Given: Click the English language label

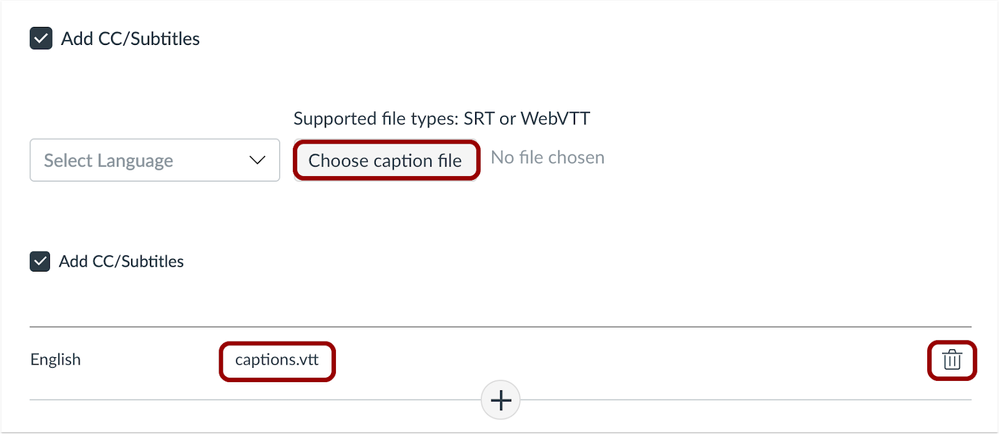Looking at the screenshot, I should pyautogui.click(x=56, y=360).
